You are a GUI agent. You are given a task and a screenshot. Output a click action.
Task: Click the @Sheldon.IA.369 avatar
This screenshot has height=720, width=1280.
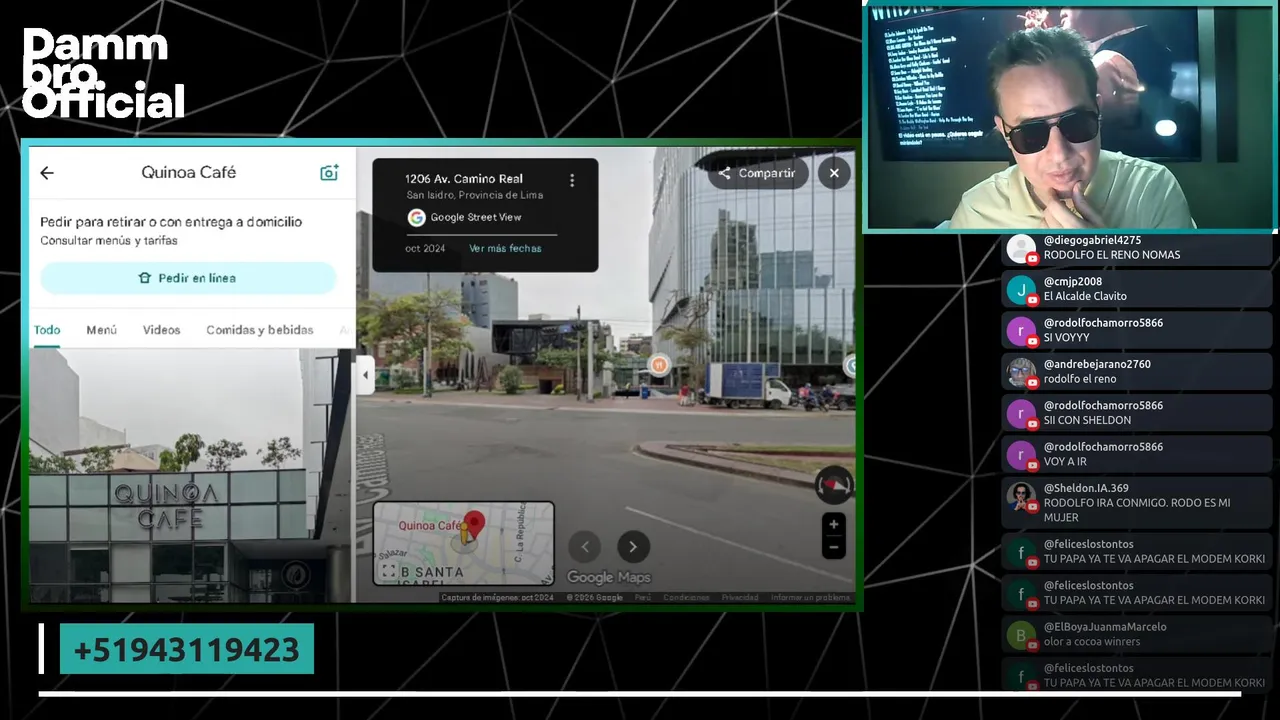coord(1021,496)
